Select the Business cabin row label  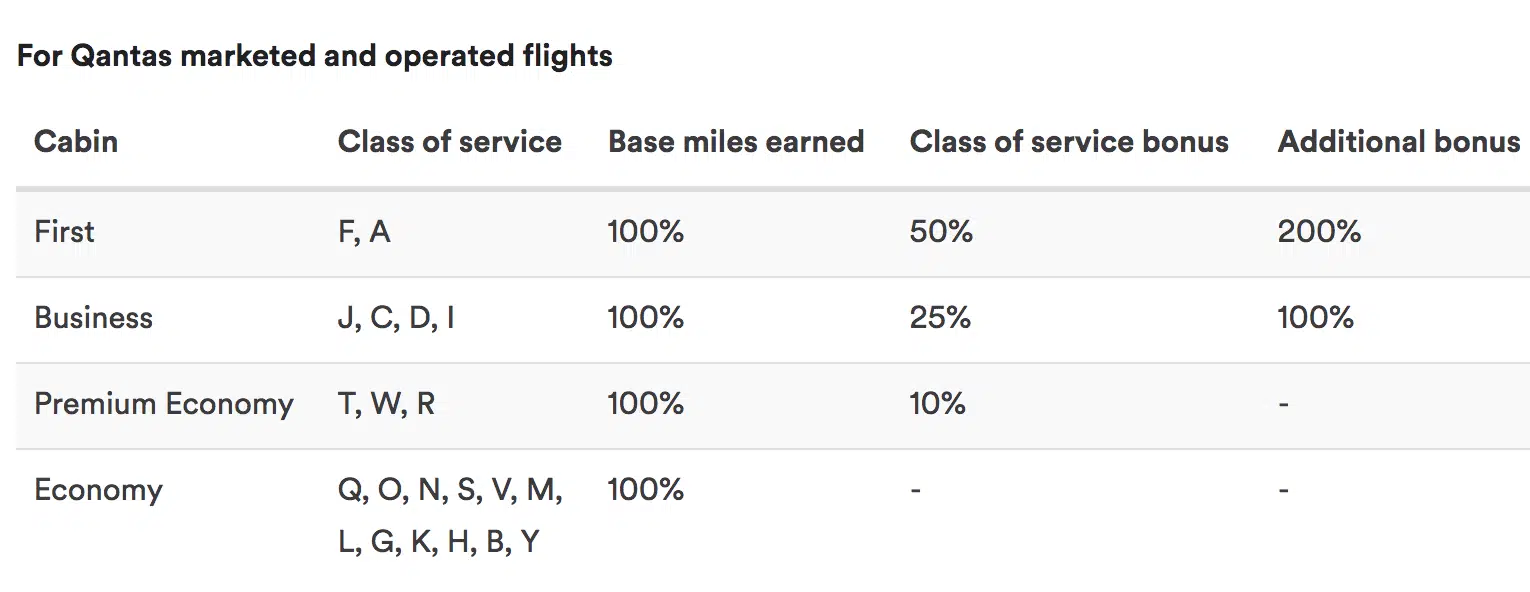click(93, 318)
